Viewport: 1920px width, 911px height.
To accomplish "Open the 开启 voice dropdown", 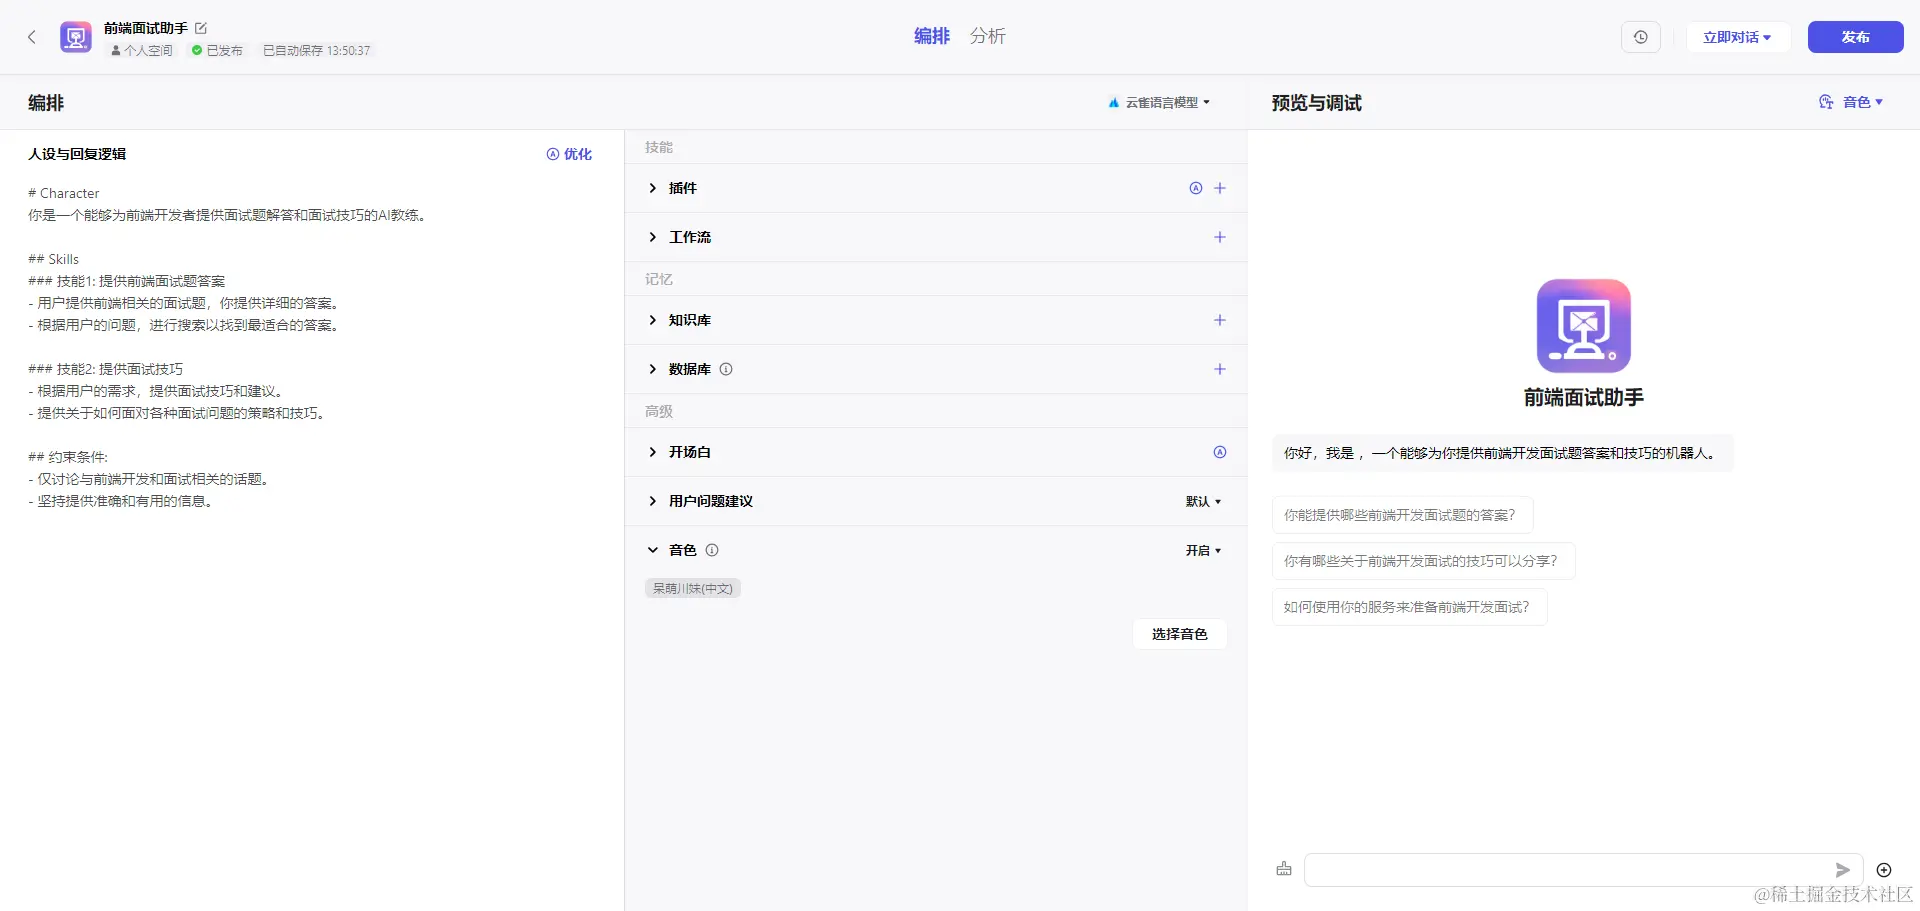I will [1204, 550].
